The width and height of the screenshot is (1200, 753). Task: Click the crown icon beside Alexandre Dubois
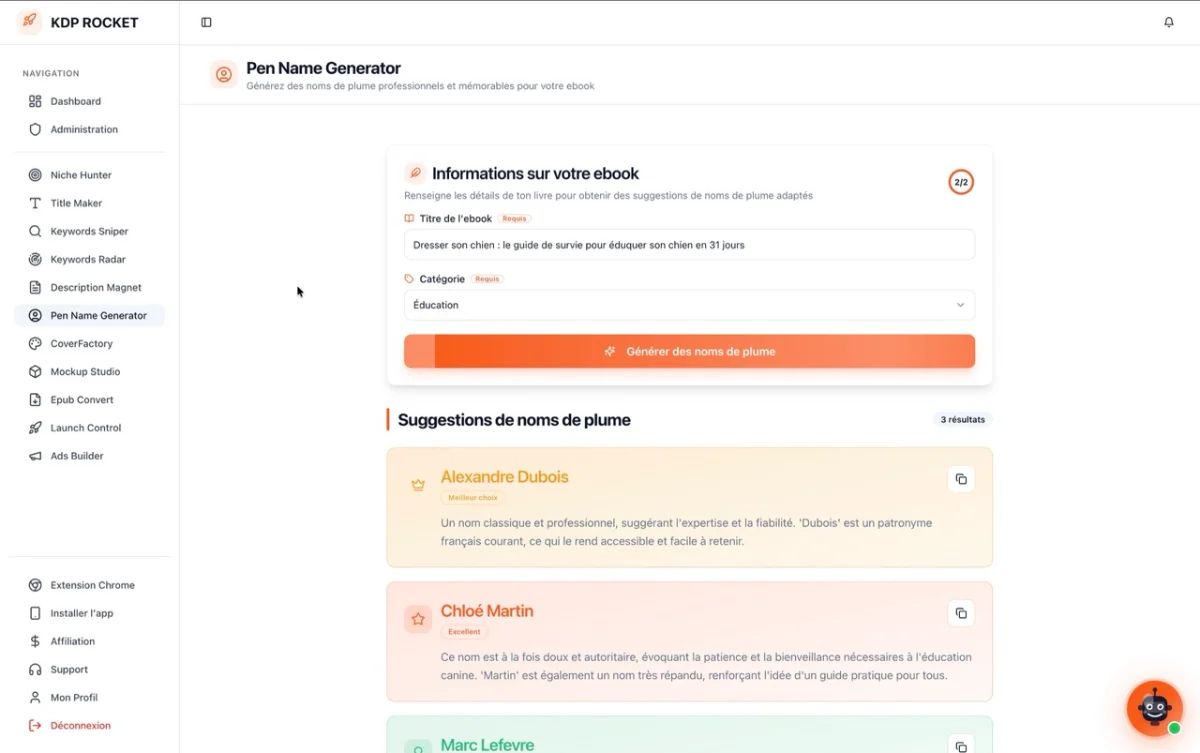coord(418,485)
